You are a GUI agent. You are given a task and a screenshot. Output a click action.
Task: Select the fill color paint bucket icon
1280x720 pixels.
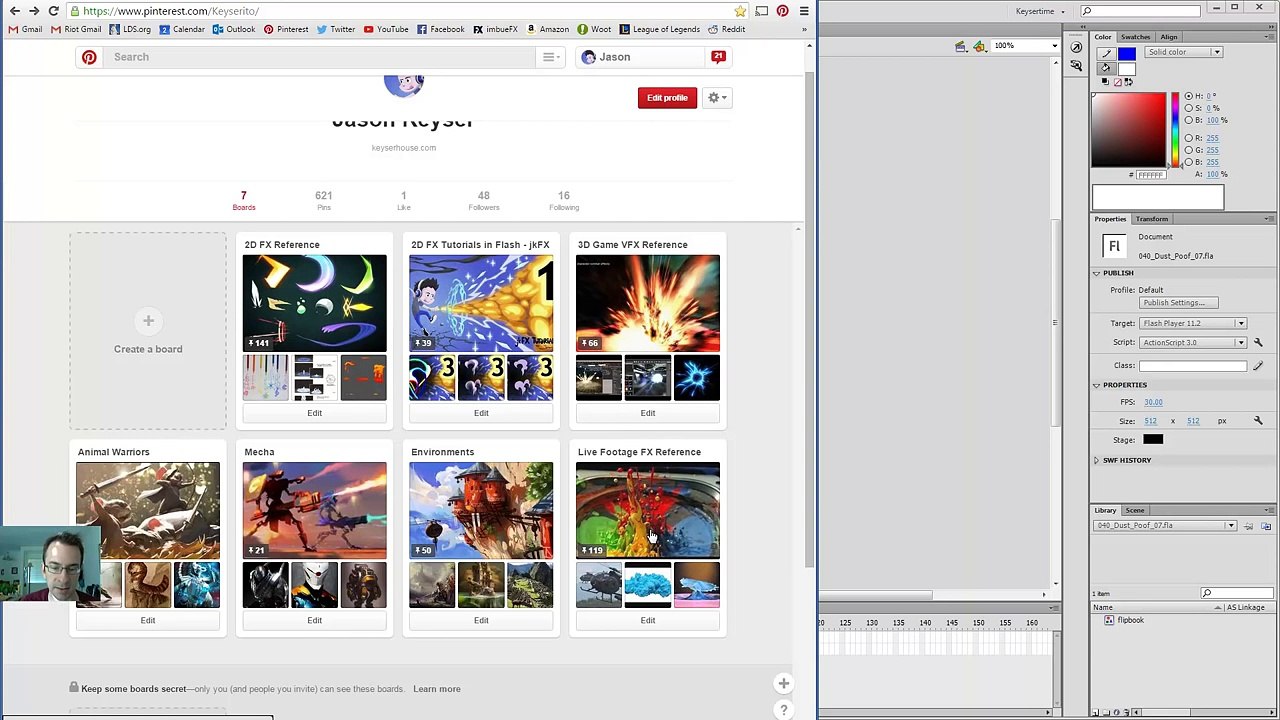tap(1105, 68)
